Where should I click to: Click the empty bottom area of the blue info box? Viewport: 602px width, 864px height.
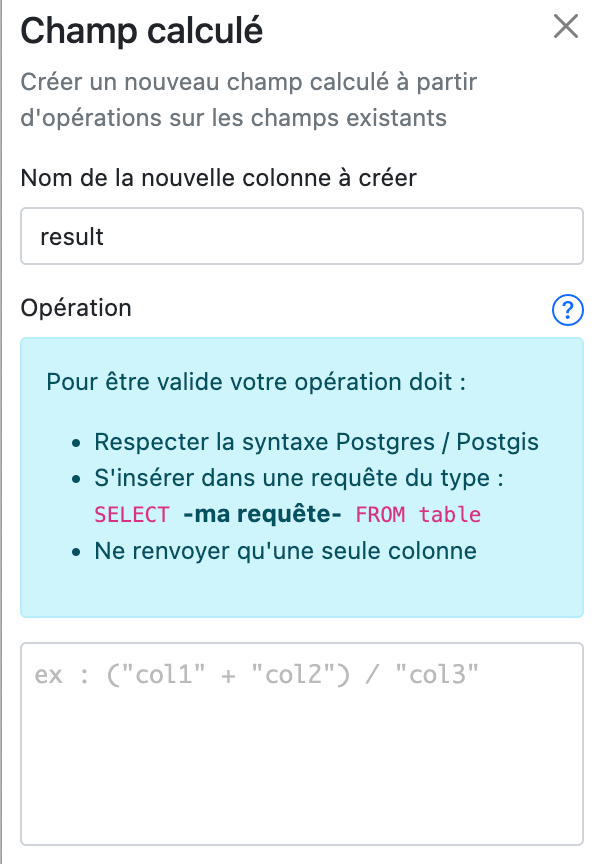(x=301, y=594)
